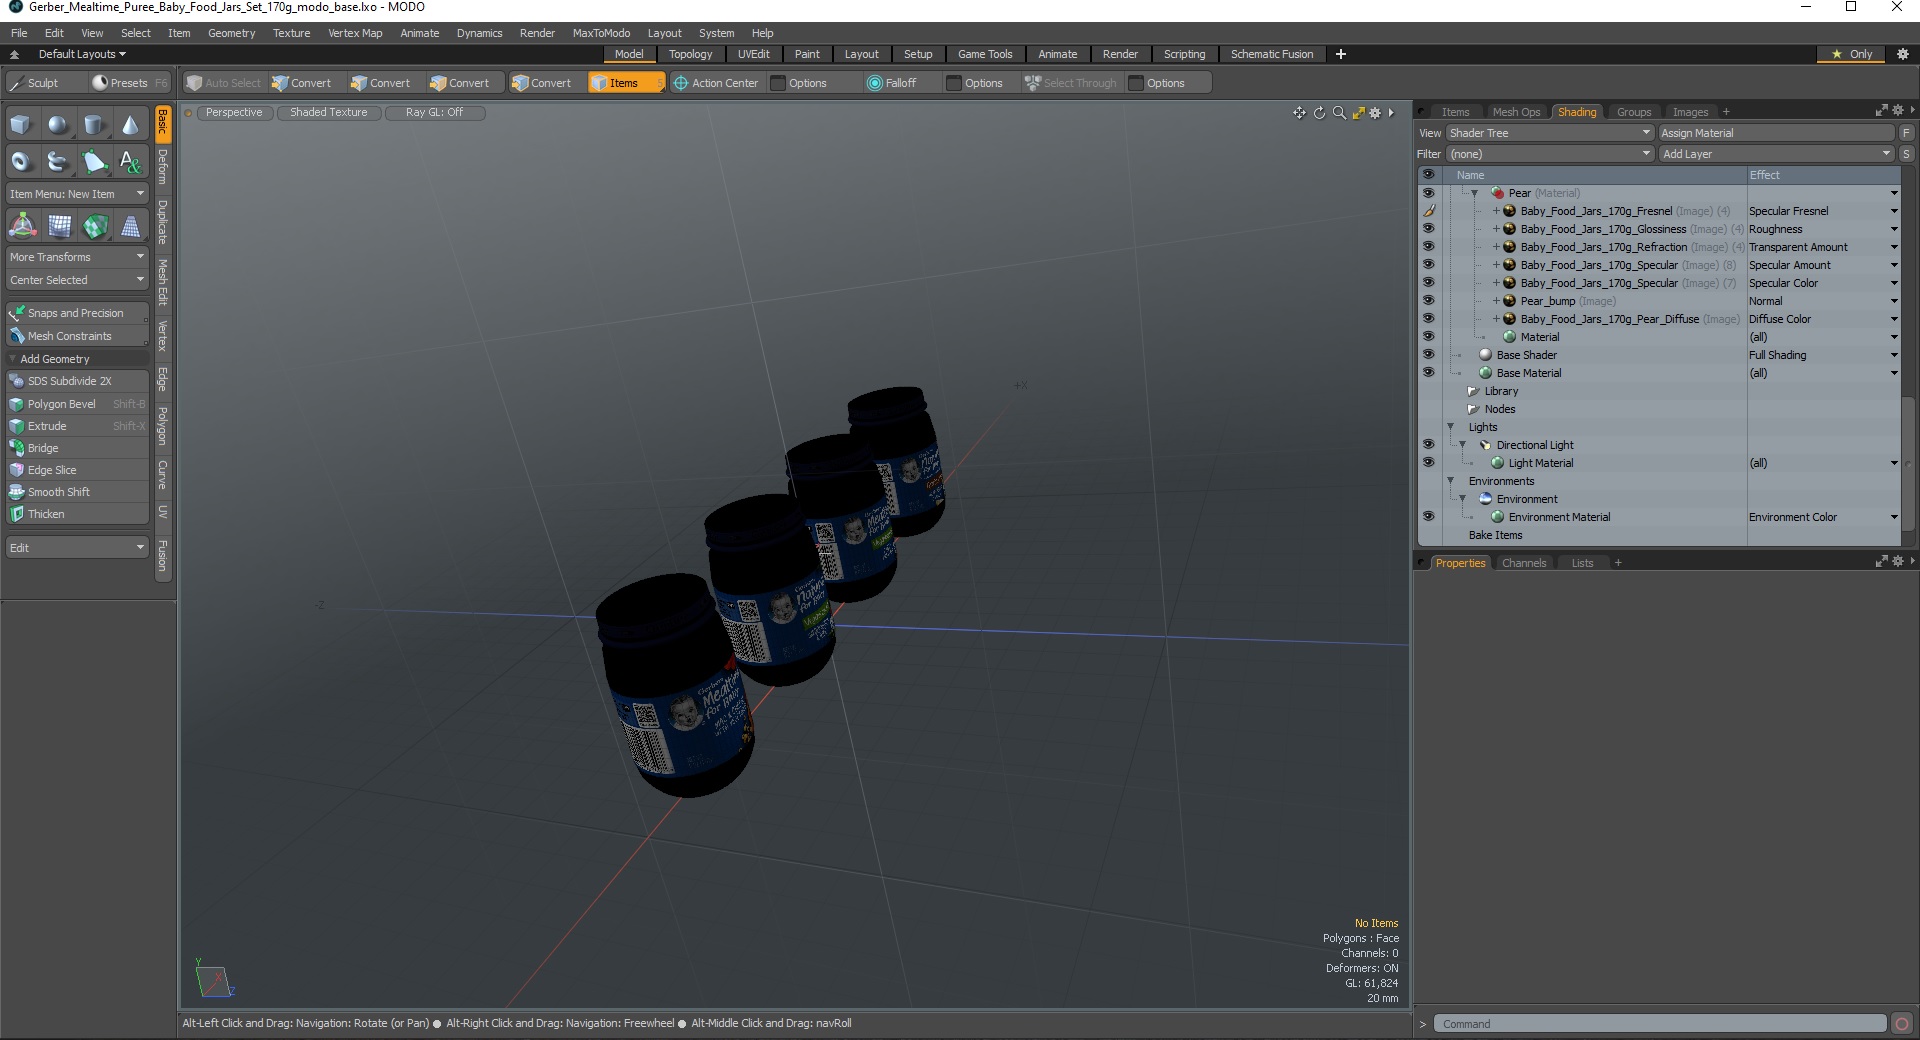Toggle visibility of Baby_Food_Jars_170g_Refraction layer
Image resolution: width=1920 pixels, height=1040 pixels.
coord(1428,247)
